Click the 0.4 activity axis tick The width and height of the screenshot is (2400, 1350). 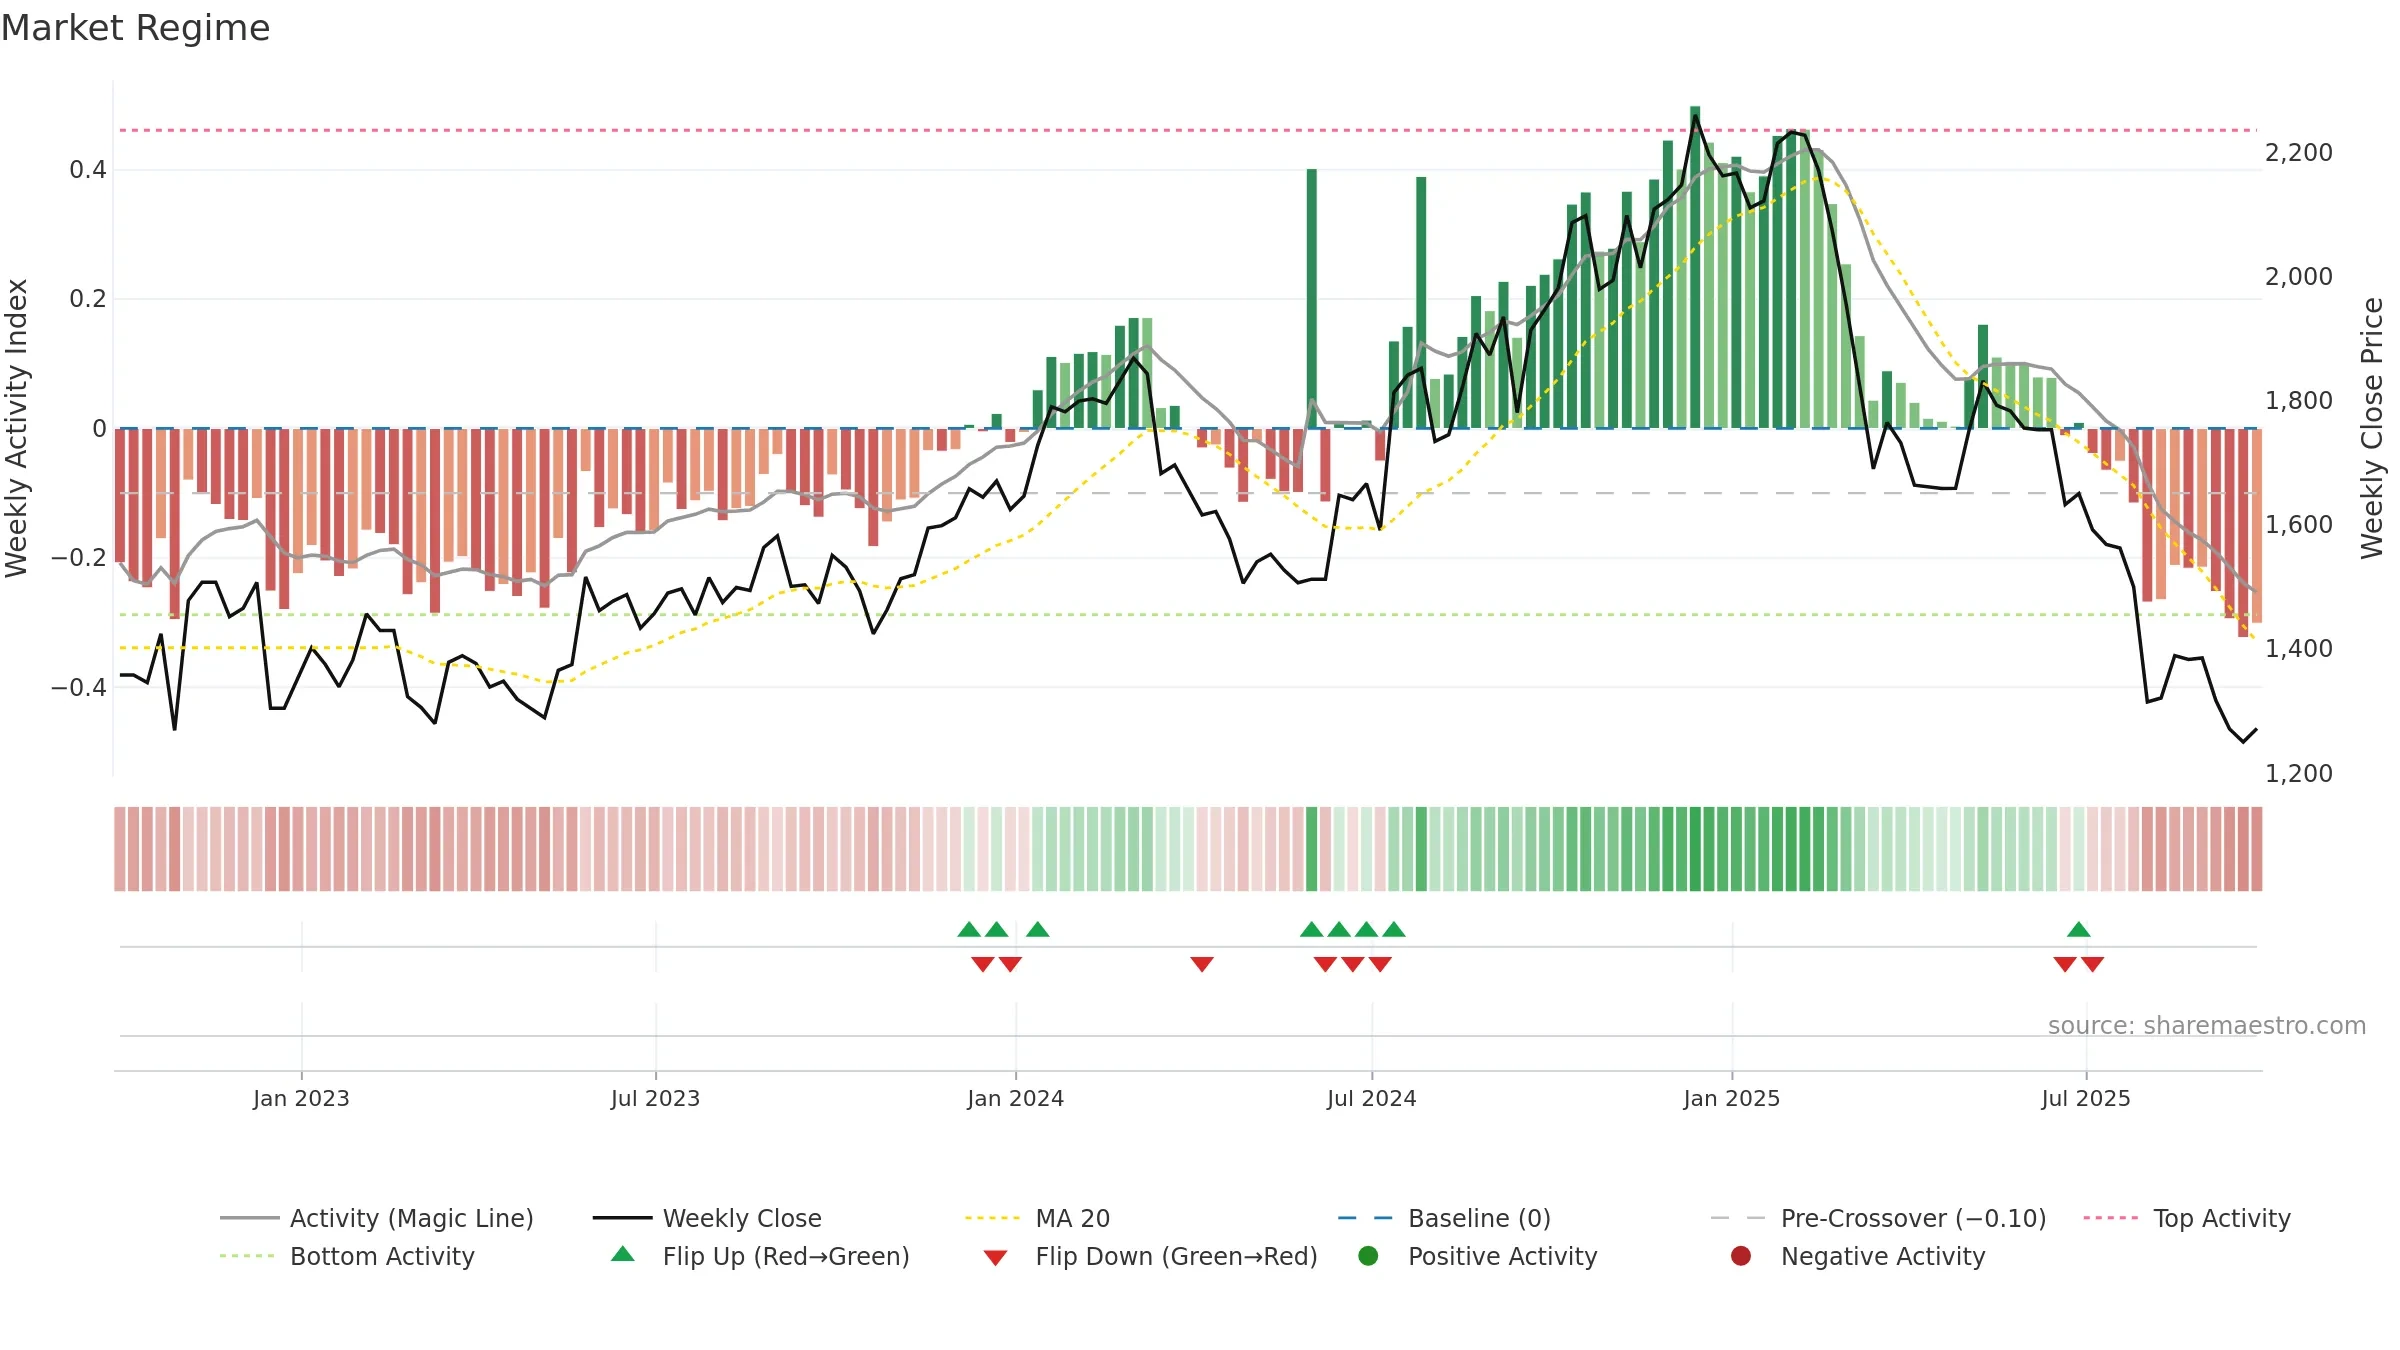pos(88,170)
